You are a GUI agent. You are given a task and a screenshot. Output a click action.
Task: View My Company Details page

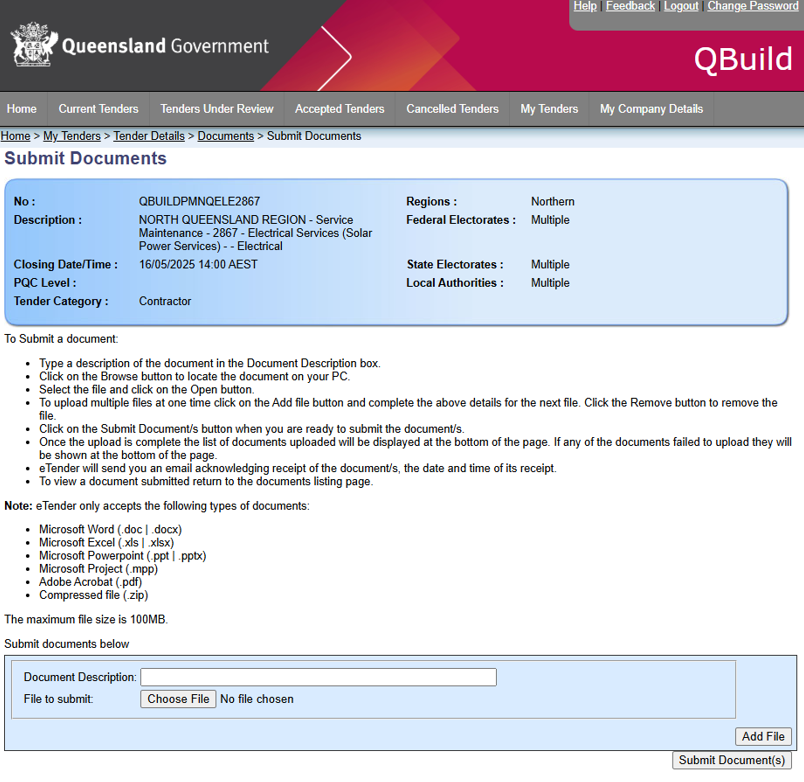point(651,109)
